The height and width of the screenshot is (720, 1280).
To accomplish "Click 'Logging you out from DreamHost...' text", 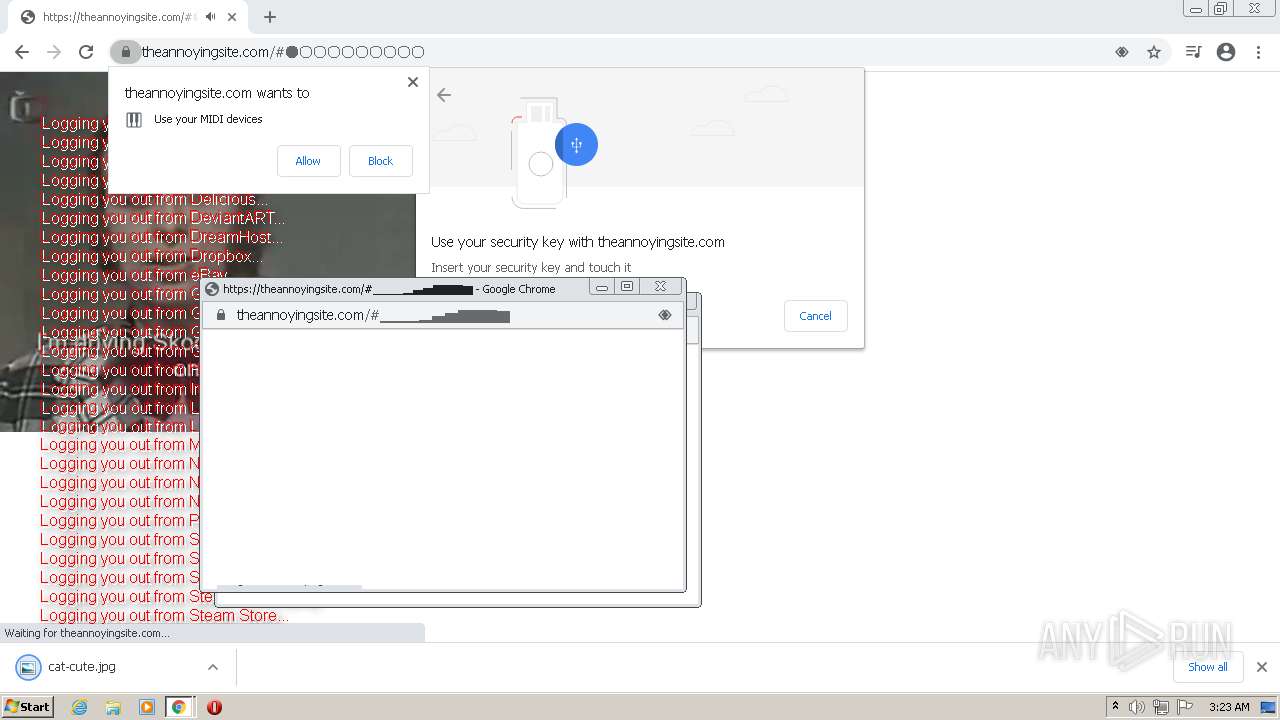I will point(163,238).
